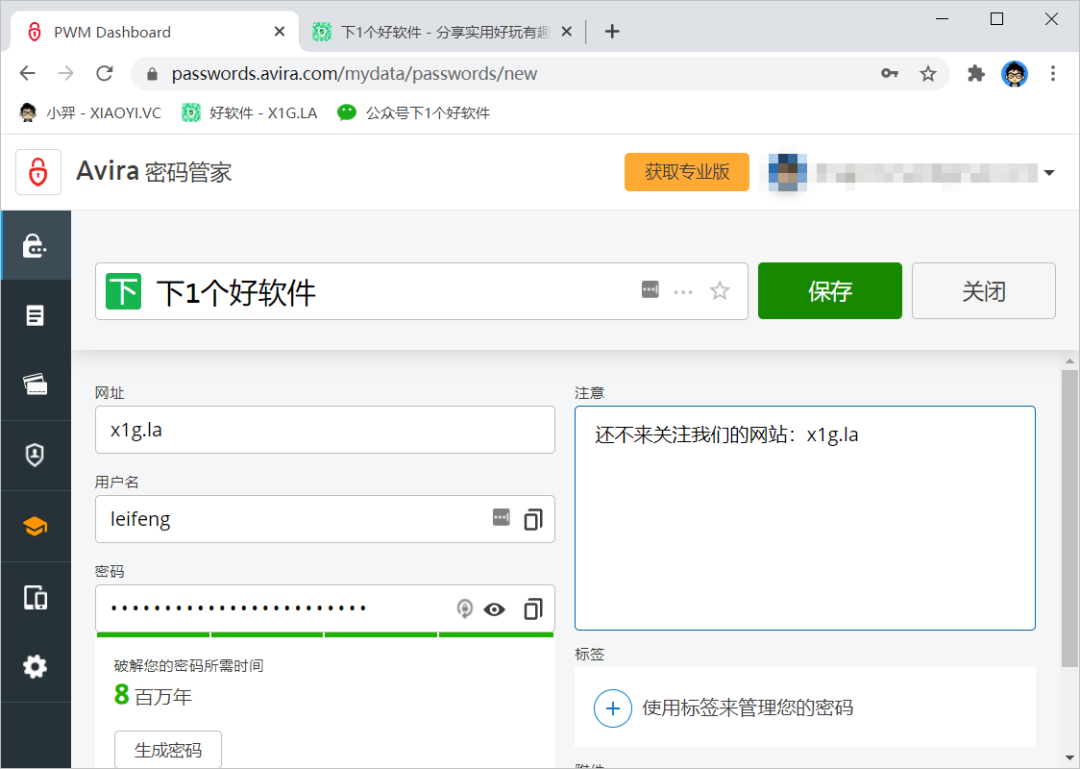Click the browser address bar URL
The height and width of the screenshot is (769, 1080).
pyautogui.click(x=354, y=74)
